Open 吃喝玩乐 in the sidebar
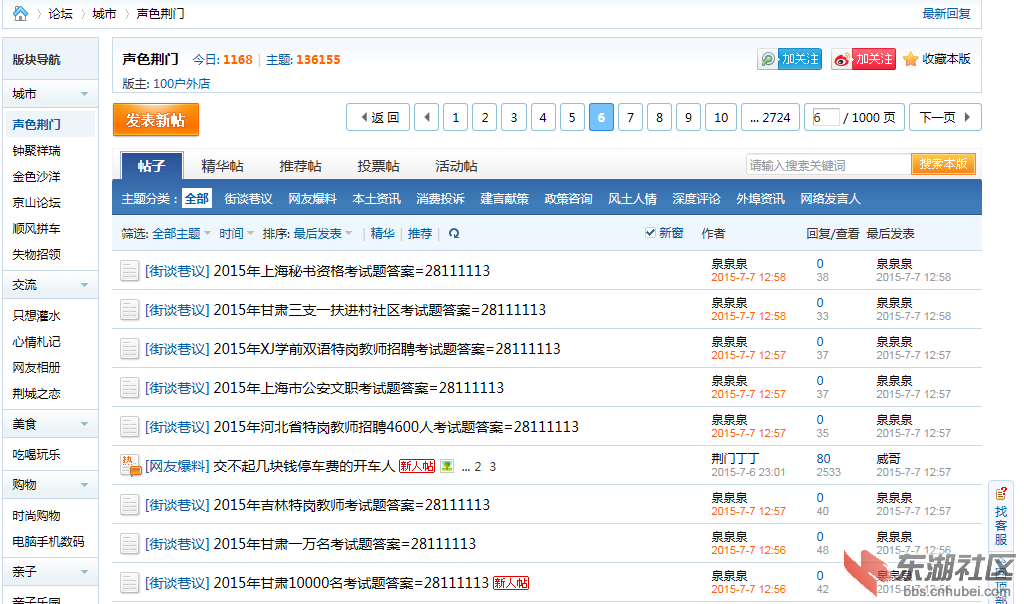Screen dimensions: 1024x604 click(x=37, y=455)
